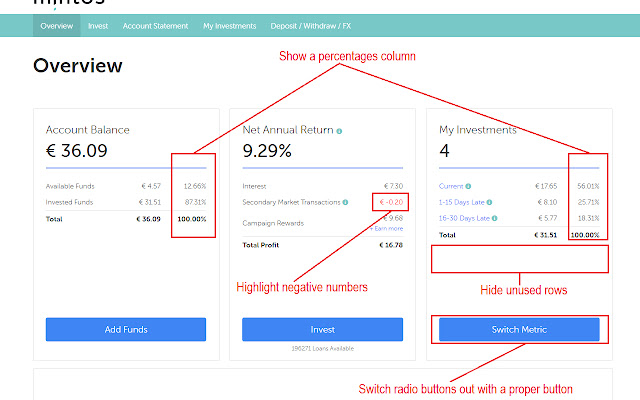640x400 pixels.
Task: Click the 9.29% net annual return value
Action: [267, 151]
